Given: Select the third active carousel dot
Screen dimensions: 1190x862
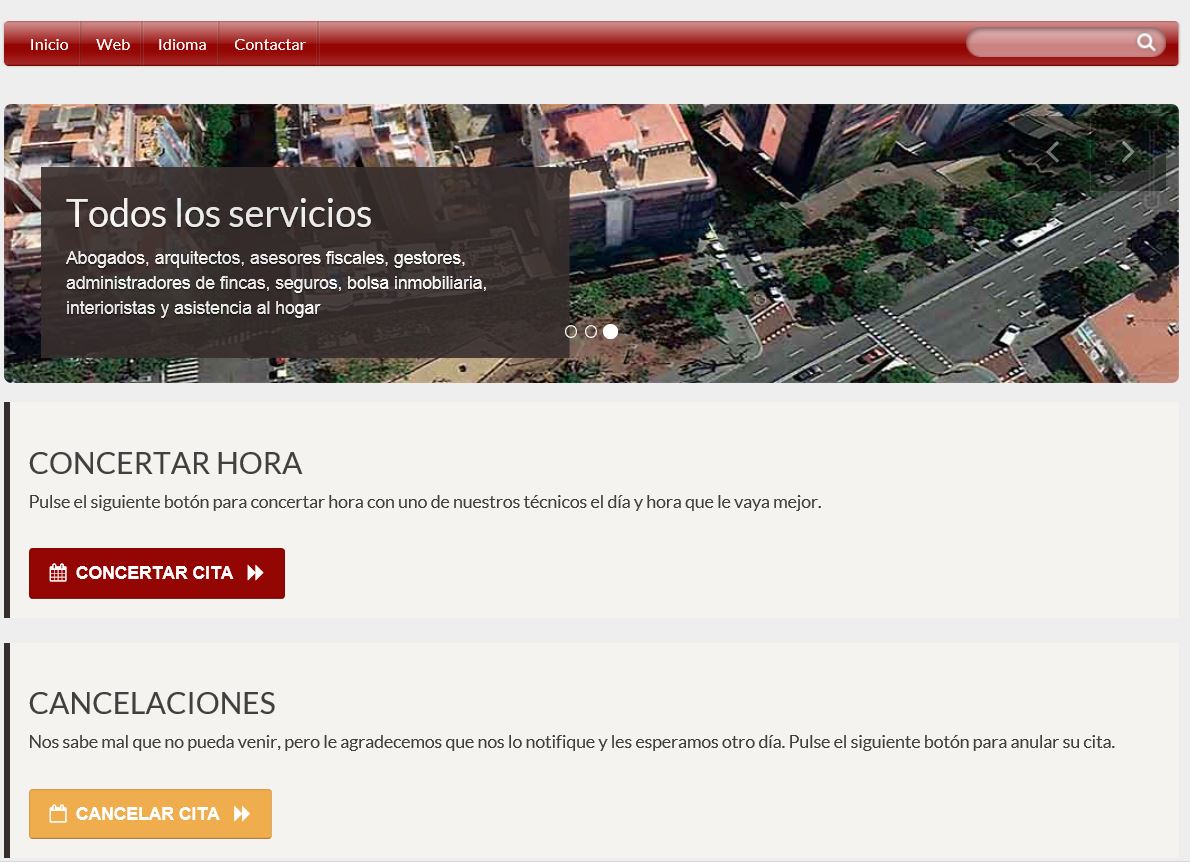Looking at the screenshot, I should click(610, 331).
